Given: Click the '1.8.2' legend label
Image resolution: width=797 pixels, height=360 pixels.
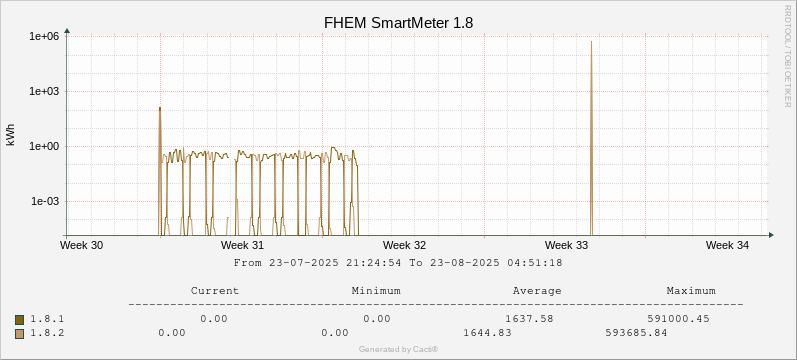Looking at the screenshot, I should coord(47,333).
